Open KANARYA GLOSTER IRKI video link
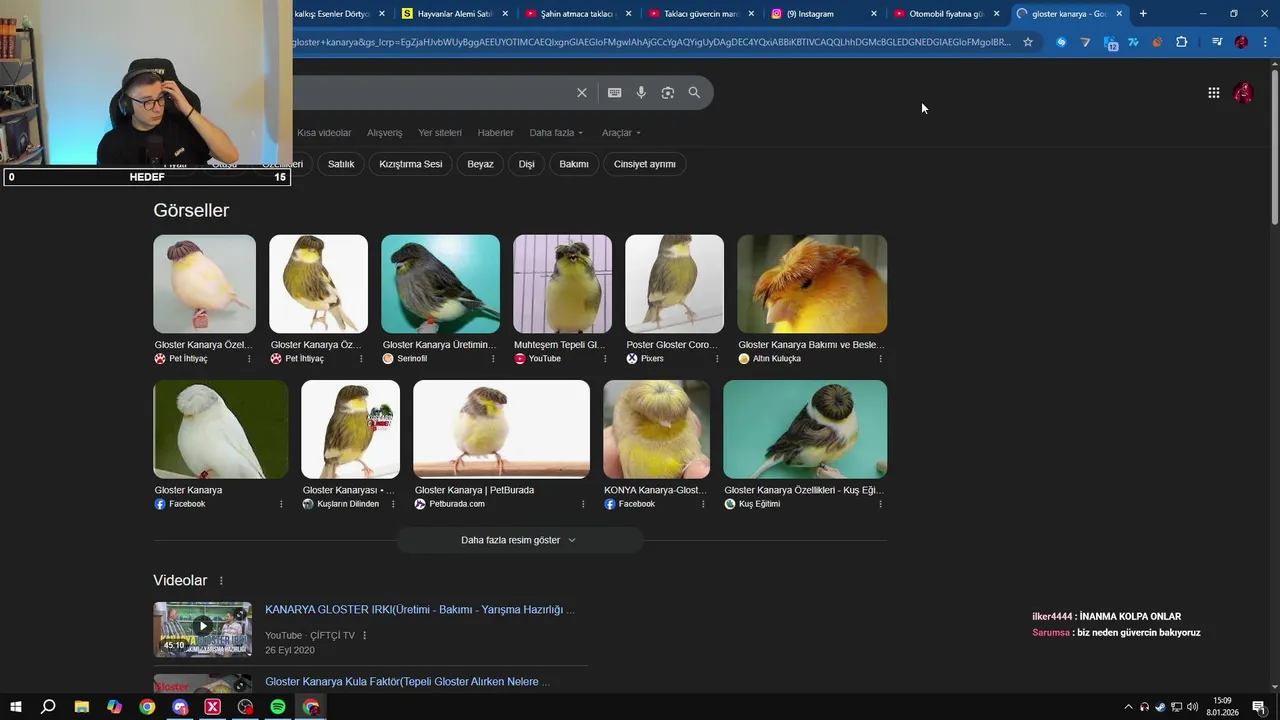This screenshot has width=1280, height=720. tap(420, 610)
